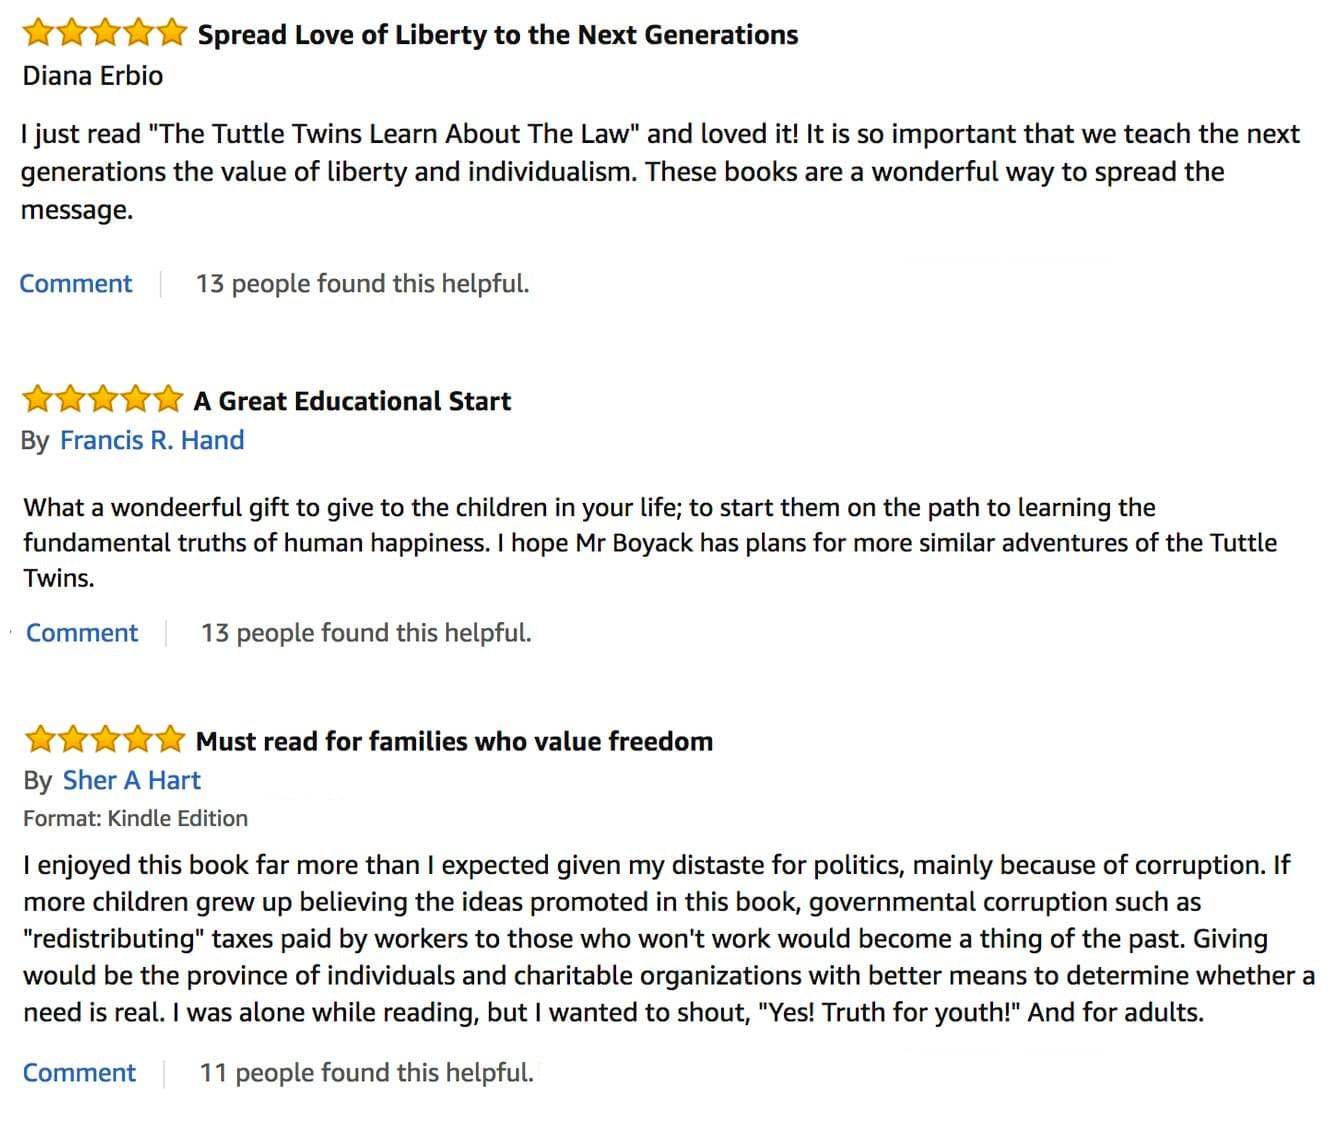Click the fifth star of Sher A Hart's rating
Image resolution: width=1332 pixels, height=1126 pixels.
[170, 740]
